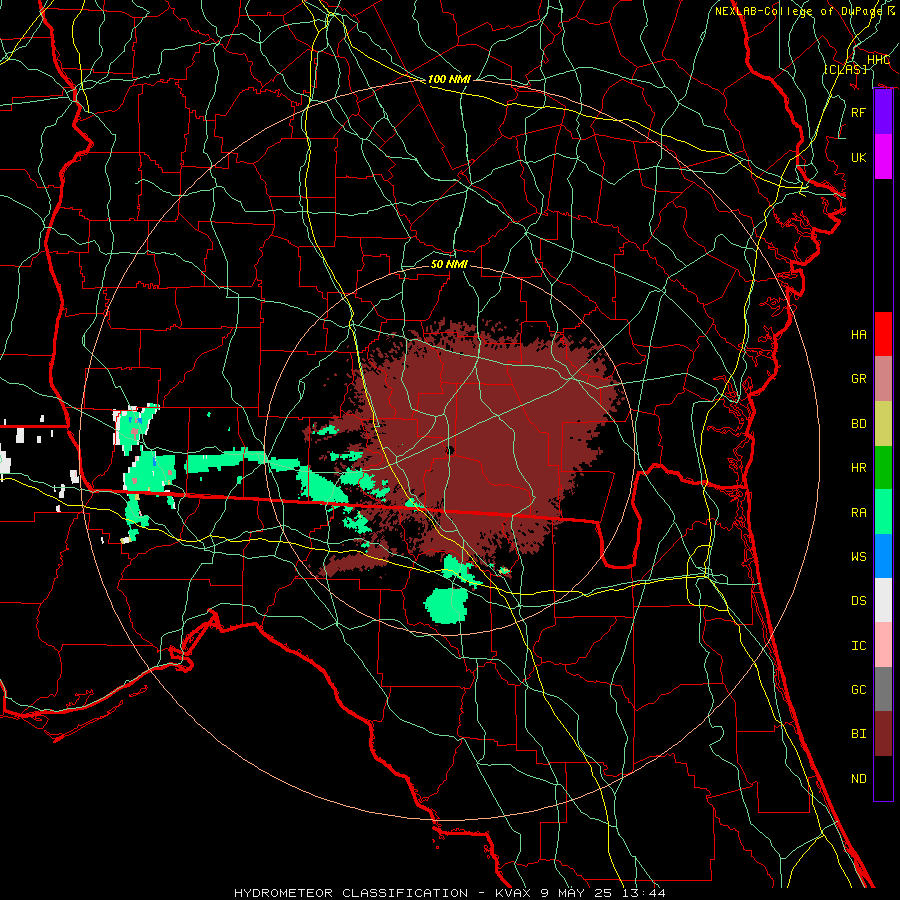
Task: Pick the RA bright green legend swatch
Action: [x=882, y=512]
